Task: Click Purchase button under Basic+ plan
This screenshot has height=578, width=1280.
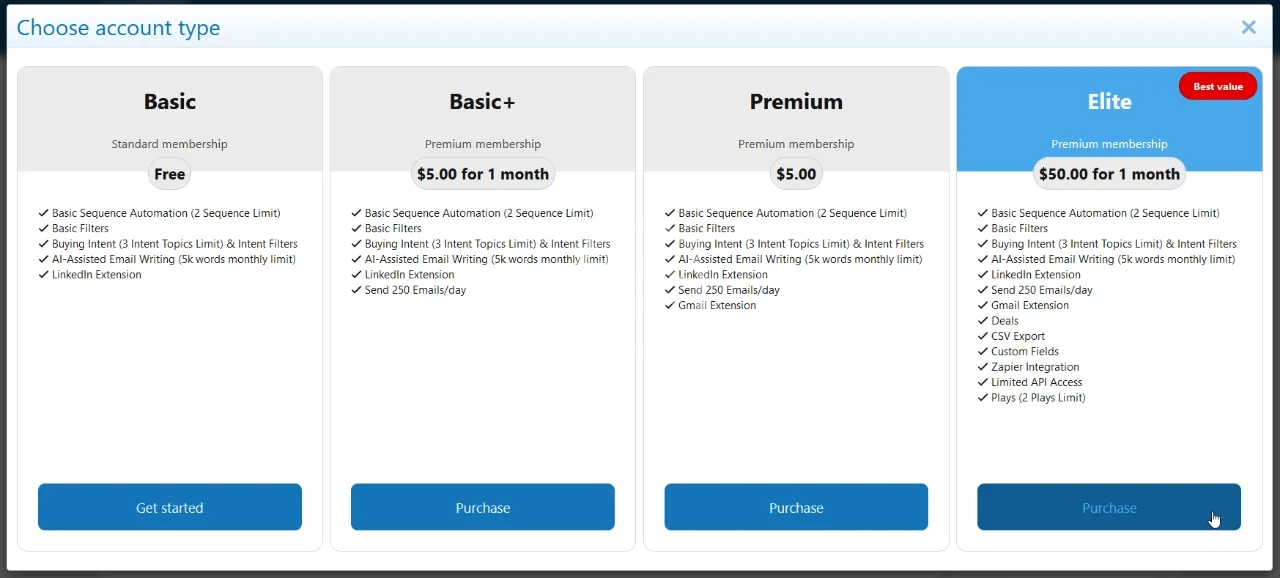Action: [483, 507]
